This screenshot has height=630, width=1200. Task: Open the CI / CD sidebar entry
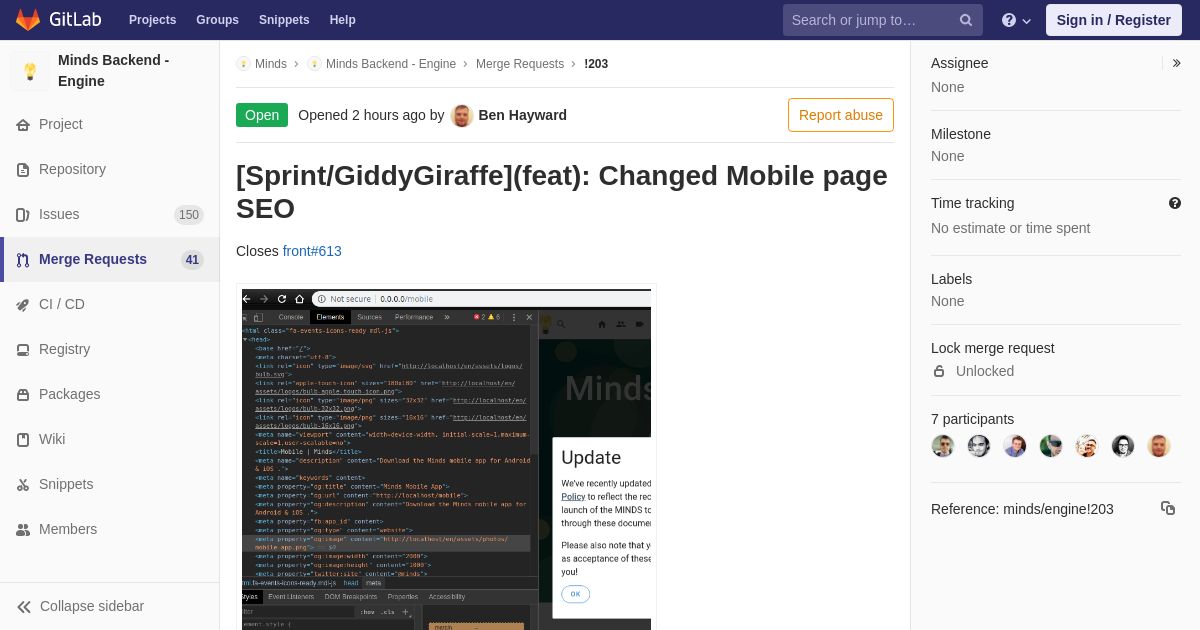point(110,304)
